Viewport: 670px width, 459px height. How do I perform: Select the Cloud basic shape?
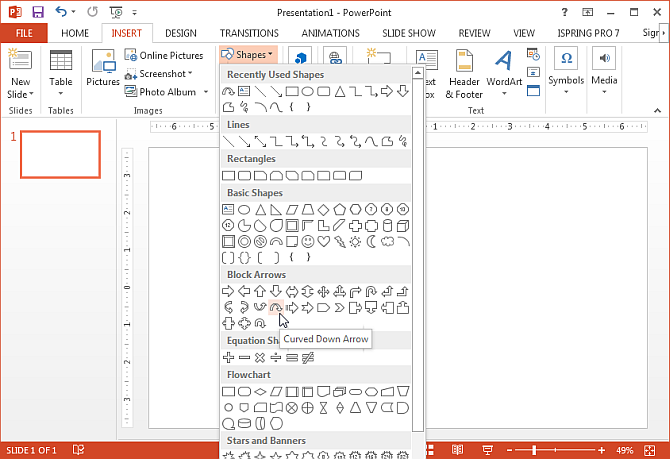point(387,242)
